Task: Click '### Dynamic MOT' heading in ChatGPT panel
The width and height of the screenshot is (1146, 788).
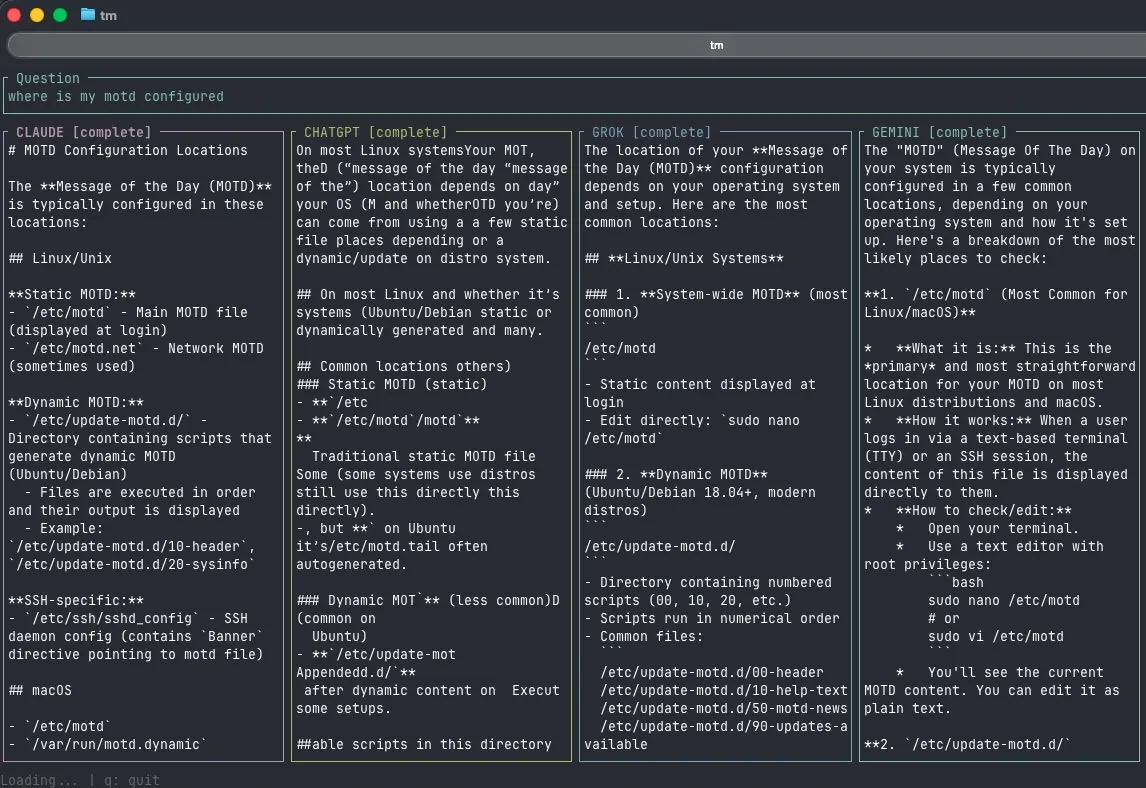Action: 356,601
